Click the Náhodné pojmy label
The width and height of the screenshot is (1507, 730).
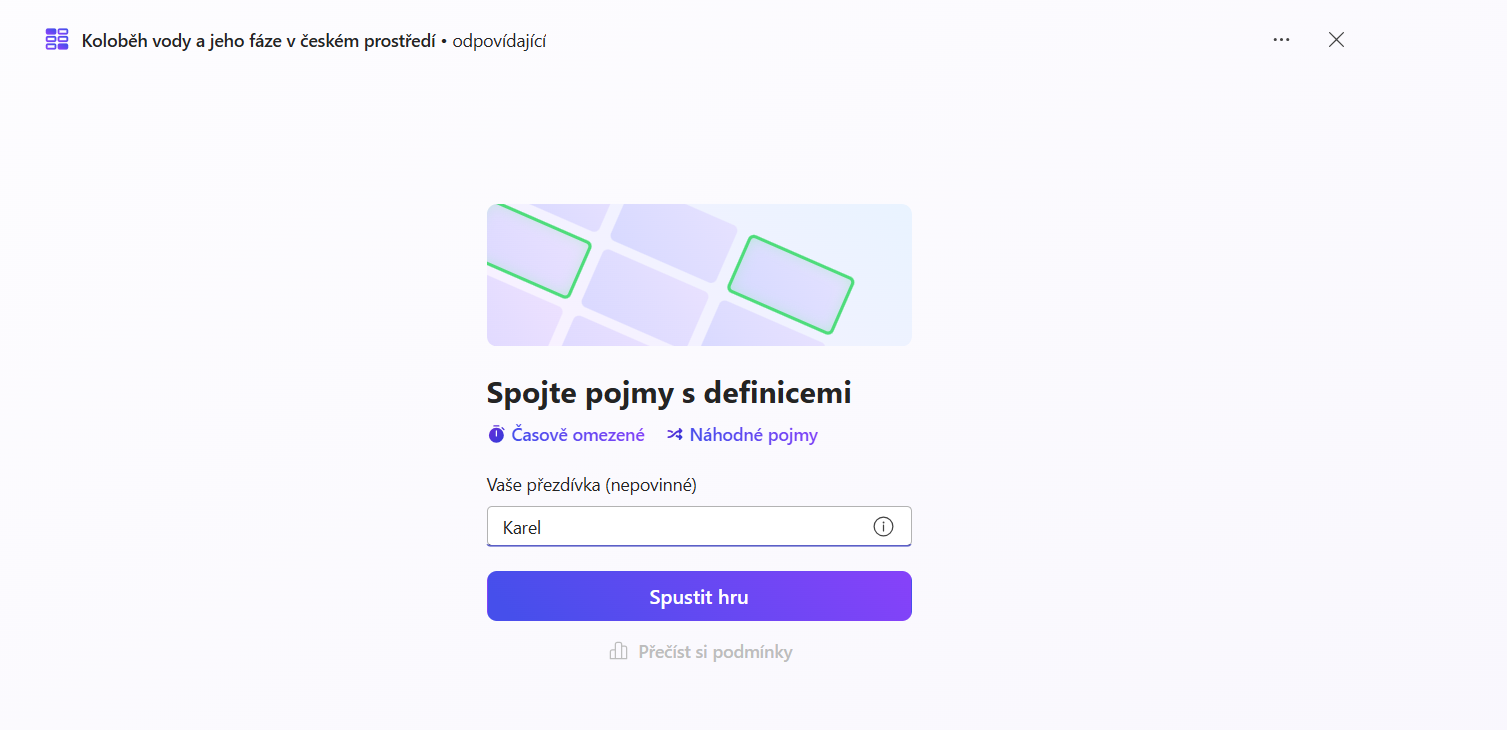753,435
